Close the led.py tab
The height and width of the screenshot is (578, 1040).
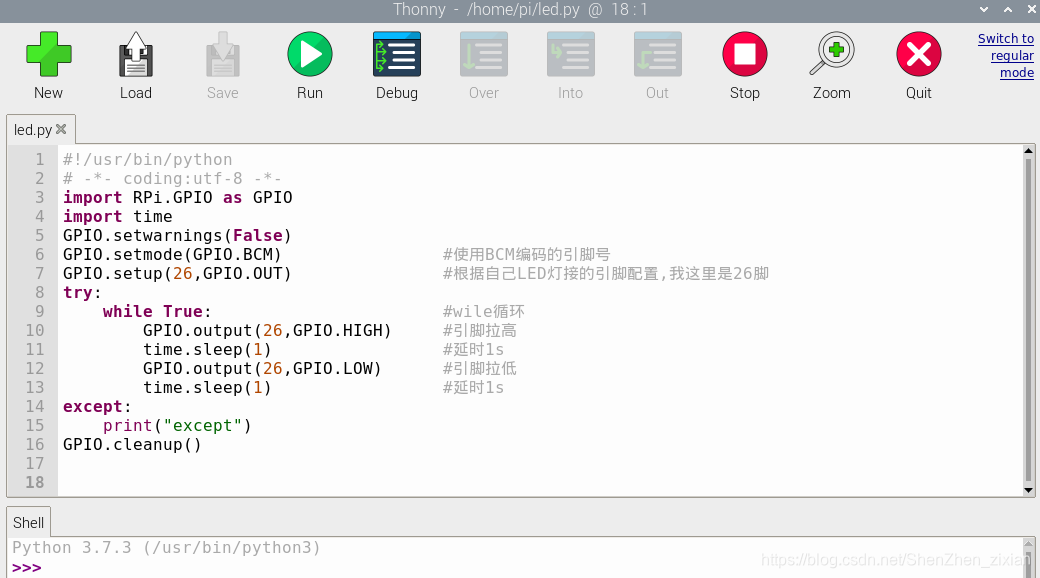point(61,129)
